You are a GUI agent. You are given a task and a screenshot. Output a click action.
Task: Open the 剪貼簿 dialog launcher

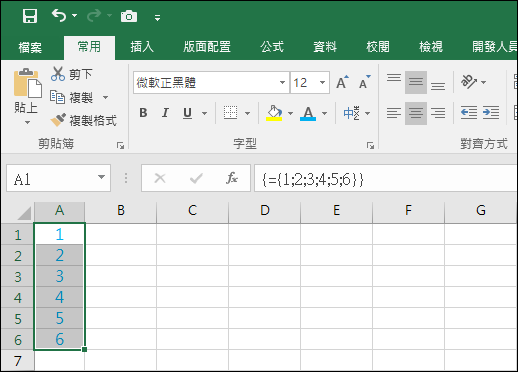tap(120, 145)
